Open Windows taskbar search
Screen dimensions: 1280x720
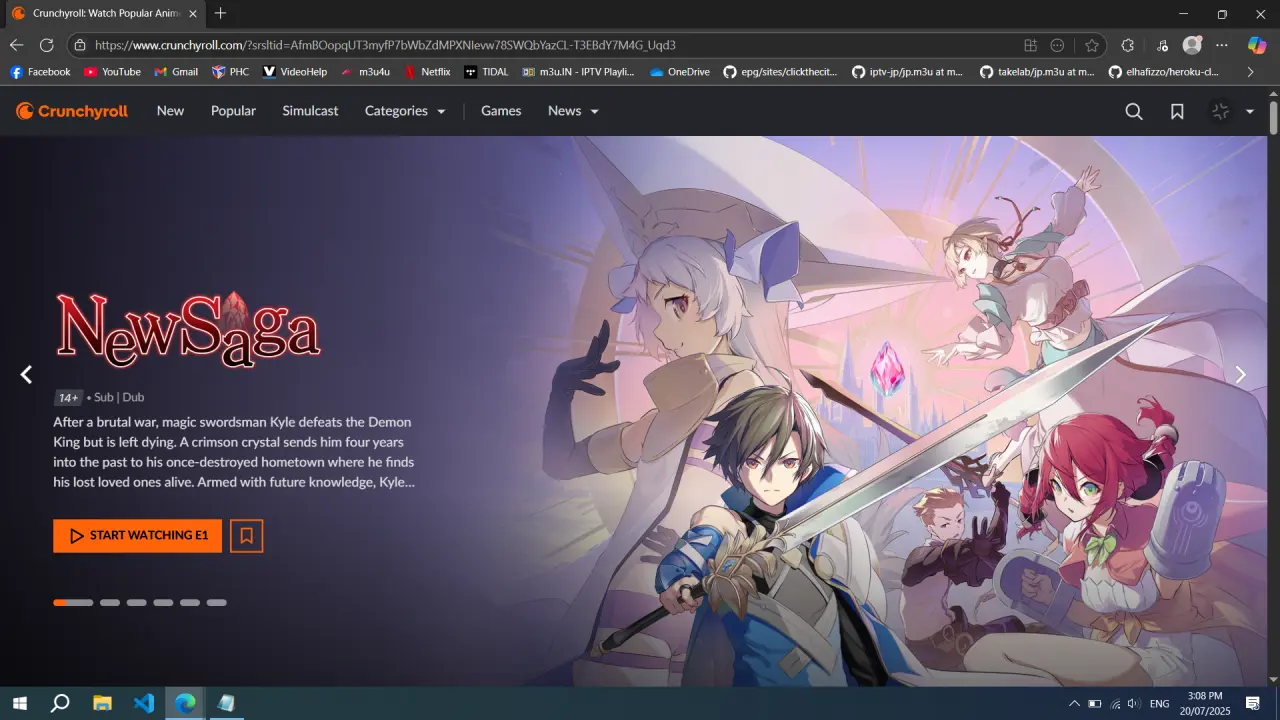pyautogui.click(x=60, y=703)
